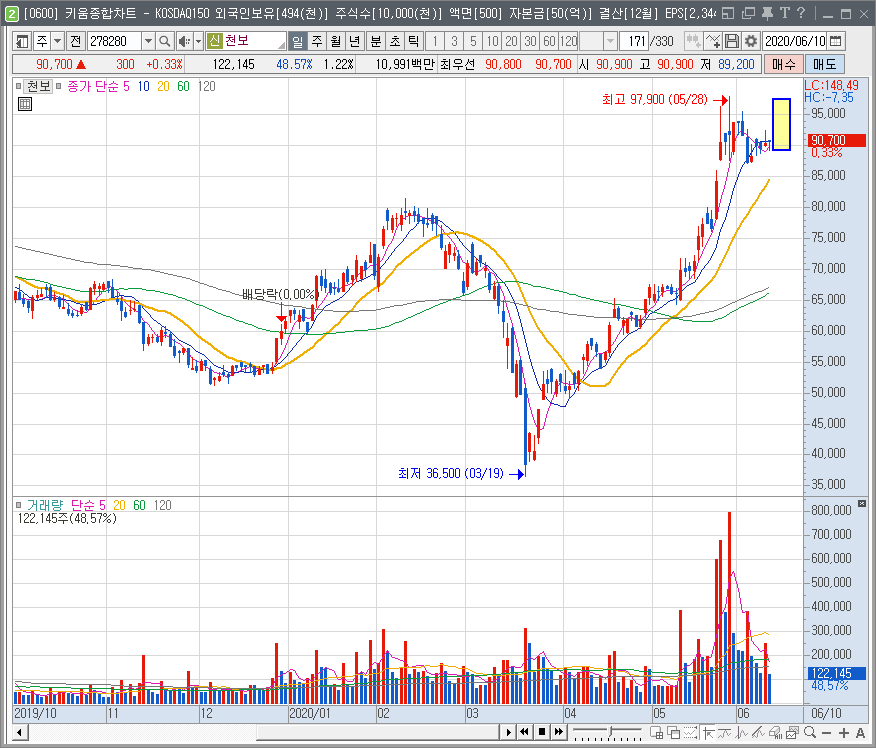Screen dimensions: 876x748
Task: Click the left panel toggle icon
Action: click(x=22, y=41)
